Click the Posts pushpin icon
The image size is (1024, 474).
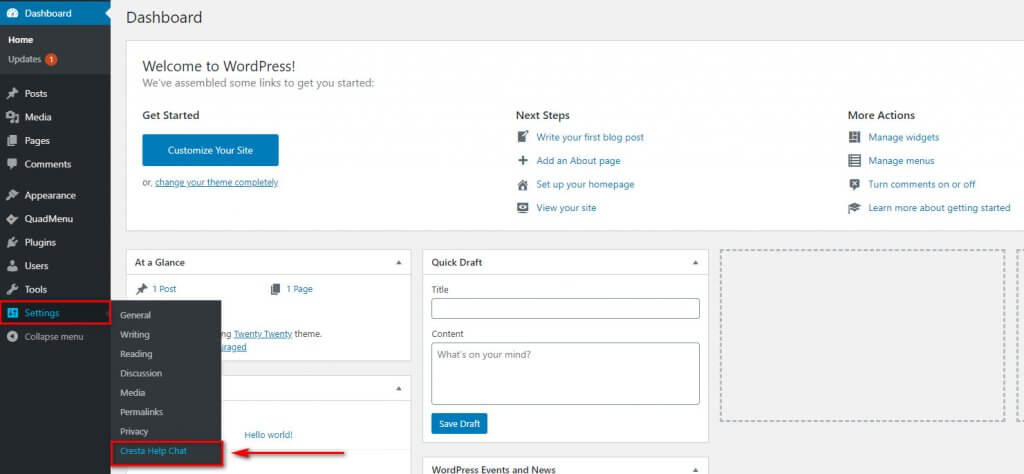pos(12,93)
